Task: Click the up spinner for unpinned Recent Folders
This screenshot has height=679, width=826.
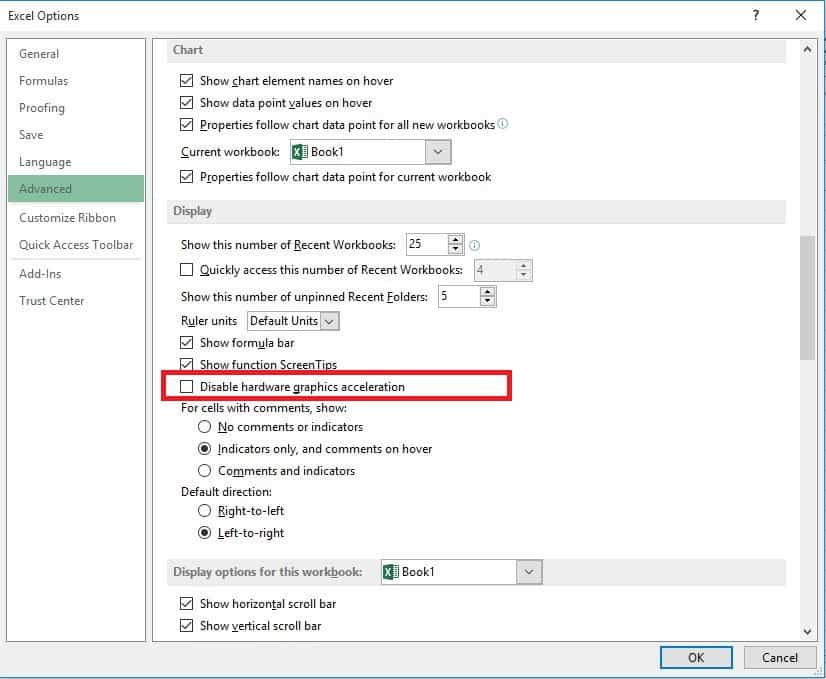Action: [486, 291]
